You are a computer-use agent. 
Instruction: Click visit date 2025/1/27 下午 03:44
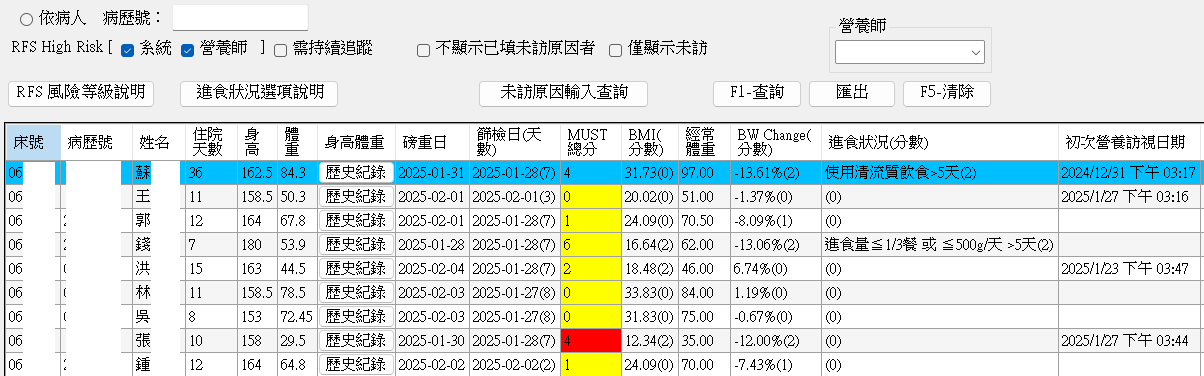click(1129, 340)
